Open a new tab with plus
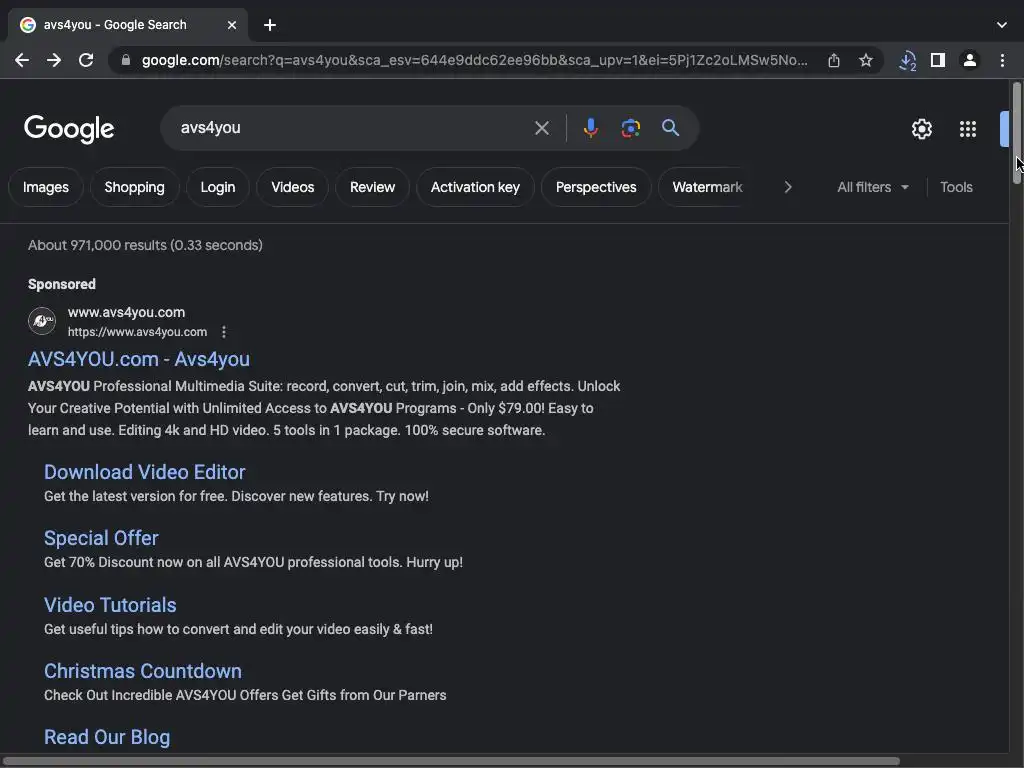This screenshot has height=768, width=1024. (x=270, y=25)
